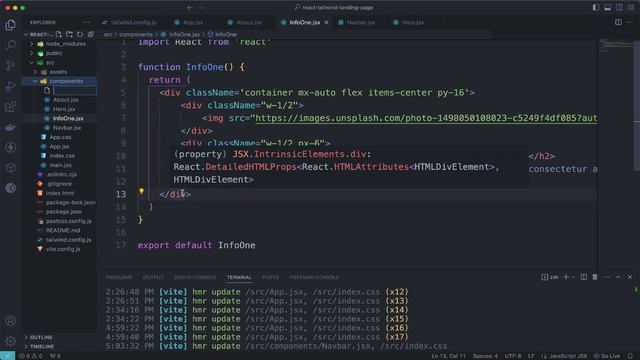Open the Accounts icon in activity bar

11,321
